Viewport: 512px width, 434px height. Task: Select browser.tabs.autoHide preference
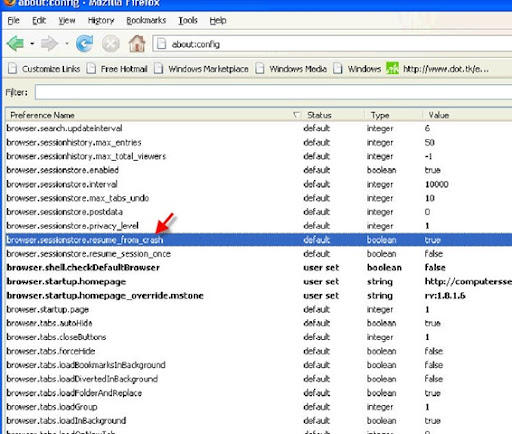click(x=259, y=323)
